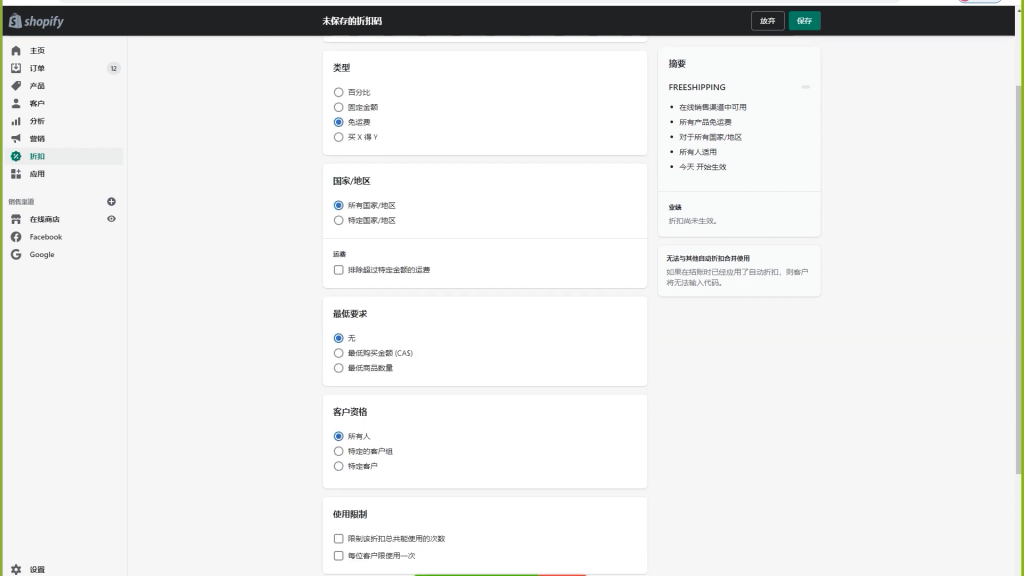Choose the 特定国家/地区 radio option

click(338, 220)
